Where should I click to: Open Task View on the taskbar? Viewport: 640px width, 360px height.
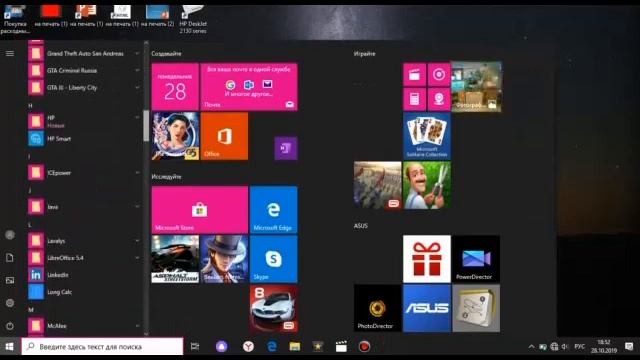[195, 347]
